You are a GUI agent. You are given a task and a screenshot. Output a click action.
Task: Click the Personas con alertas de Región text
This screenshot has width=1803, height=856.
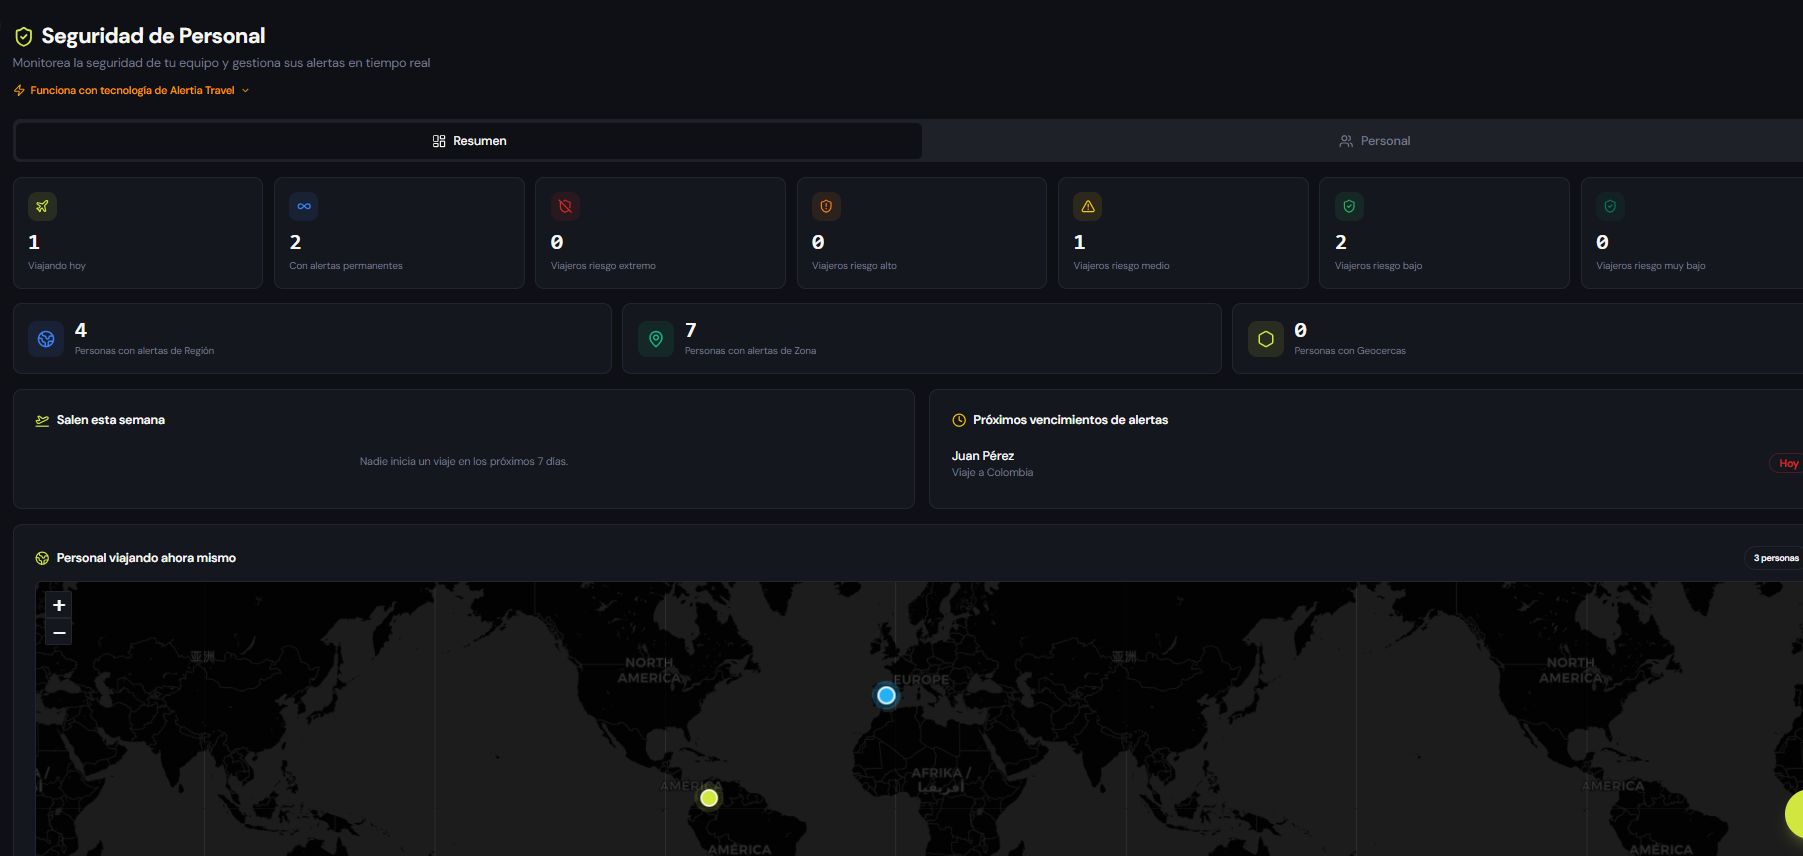pos(144,351)
